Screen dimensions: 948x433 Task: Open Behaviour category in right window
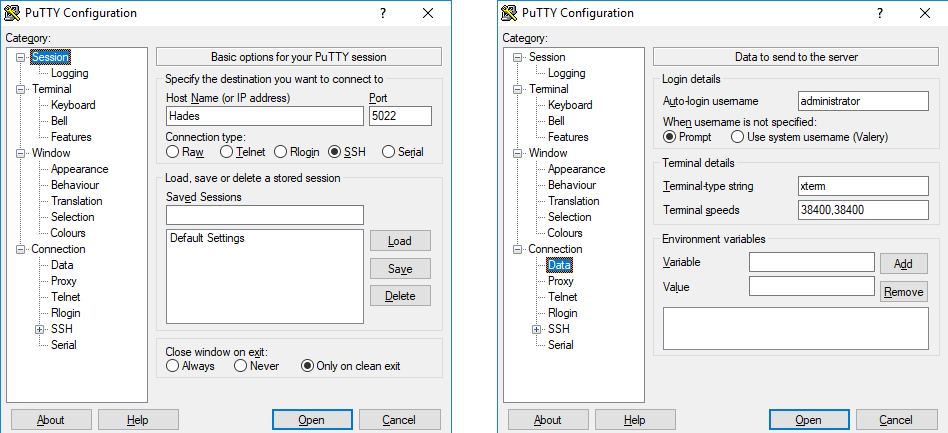pyautogui.click(x=572, y=185)
